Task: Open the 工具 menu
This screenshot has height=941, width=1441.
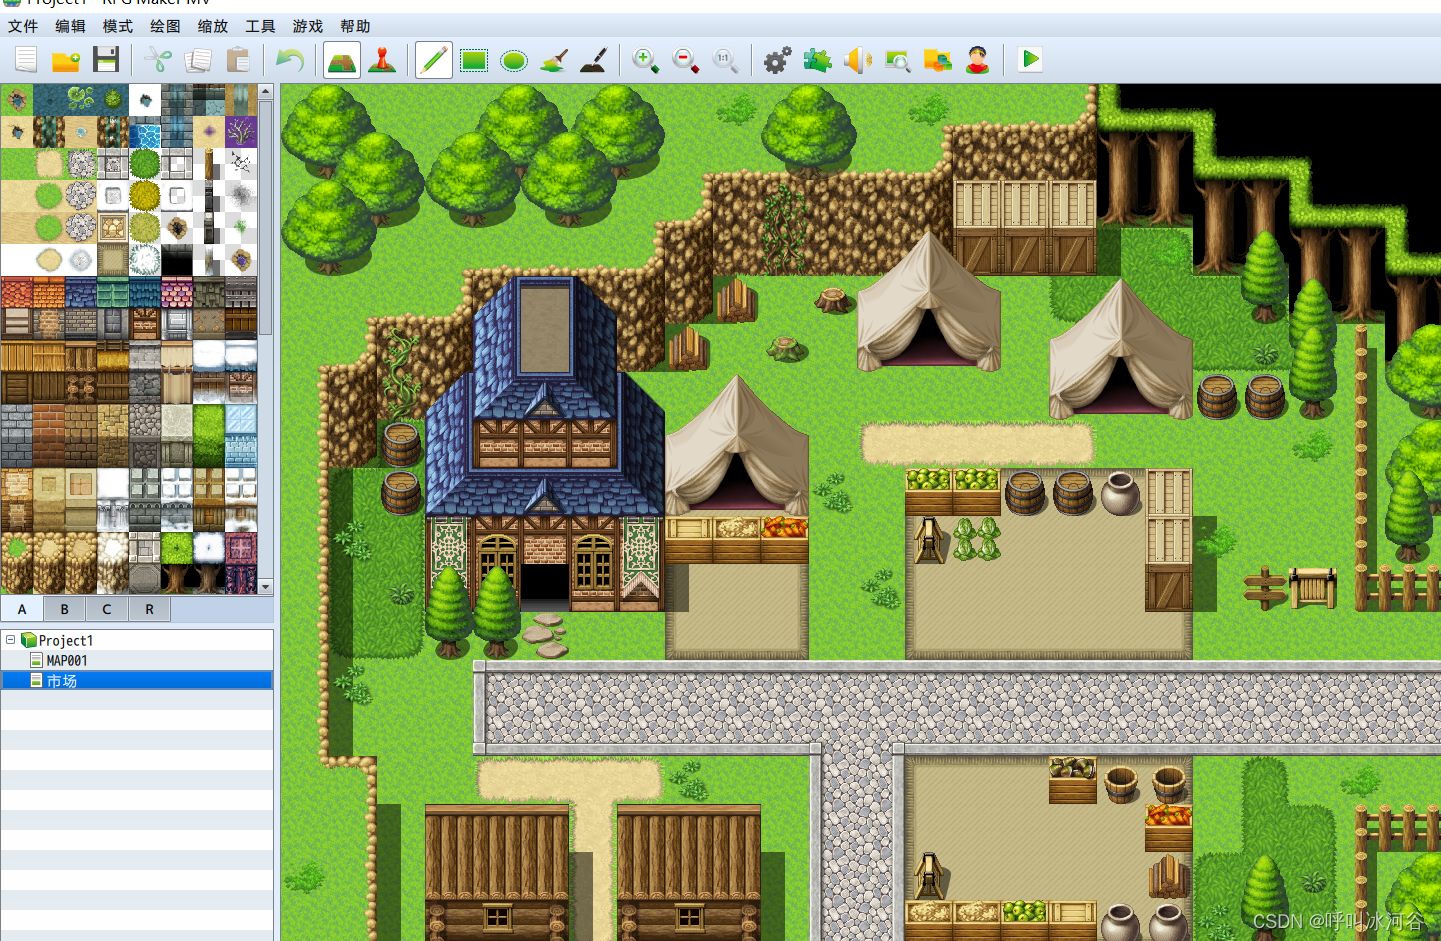Action: coord(260,26)
